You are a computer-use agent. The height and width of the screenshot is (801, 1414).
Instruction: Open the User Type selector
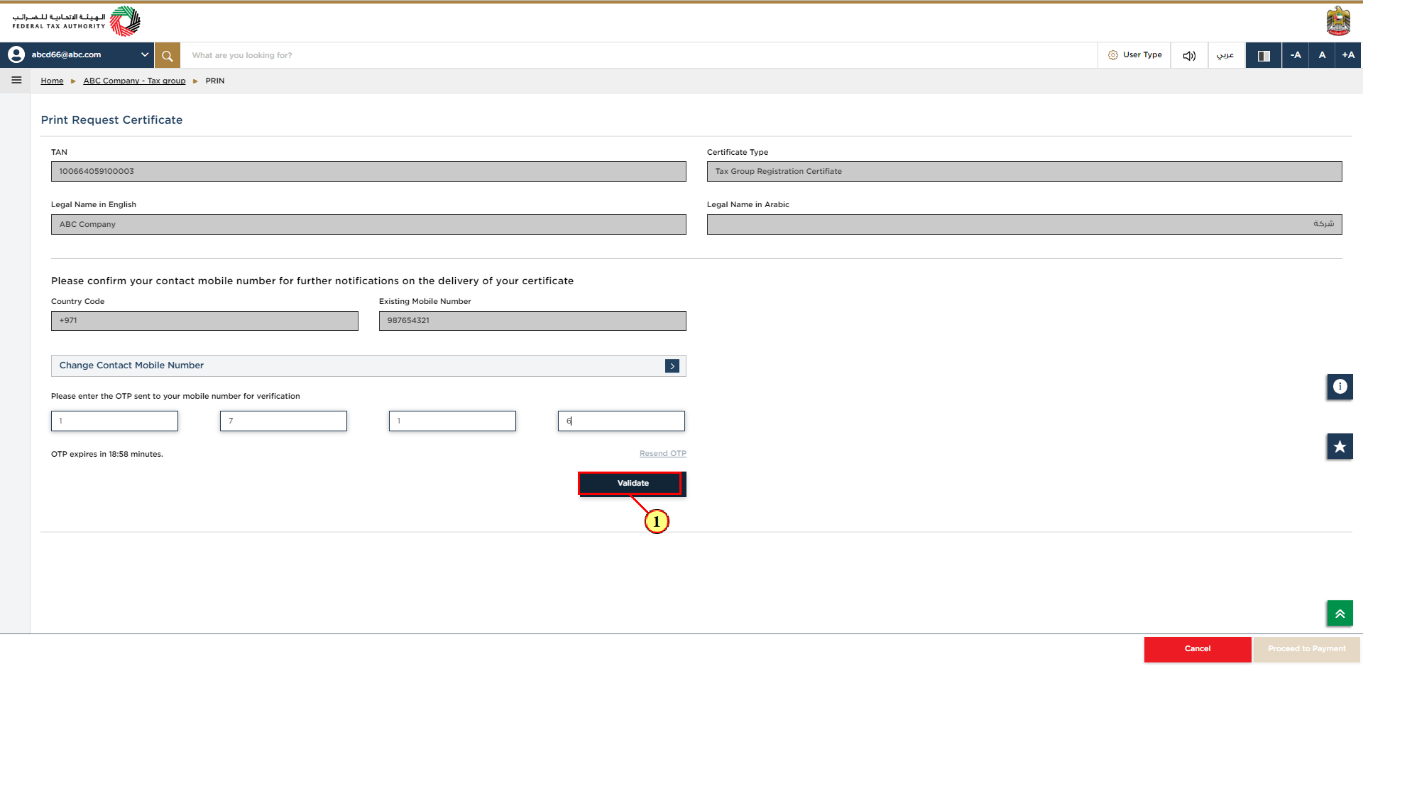1135,55
